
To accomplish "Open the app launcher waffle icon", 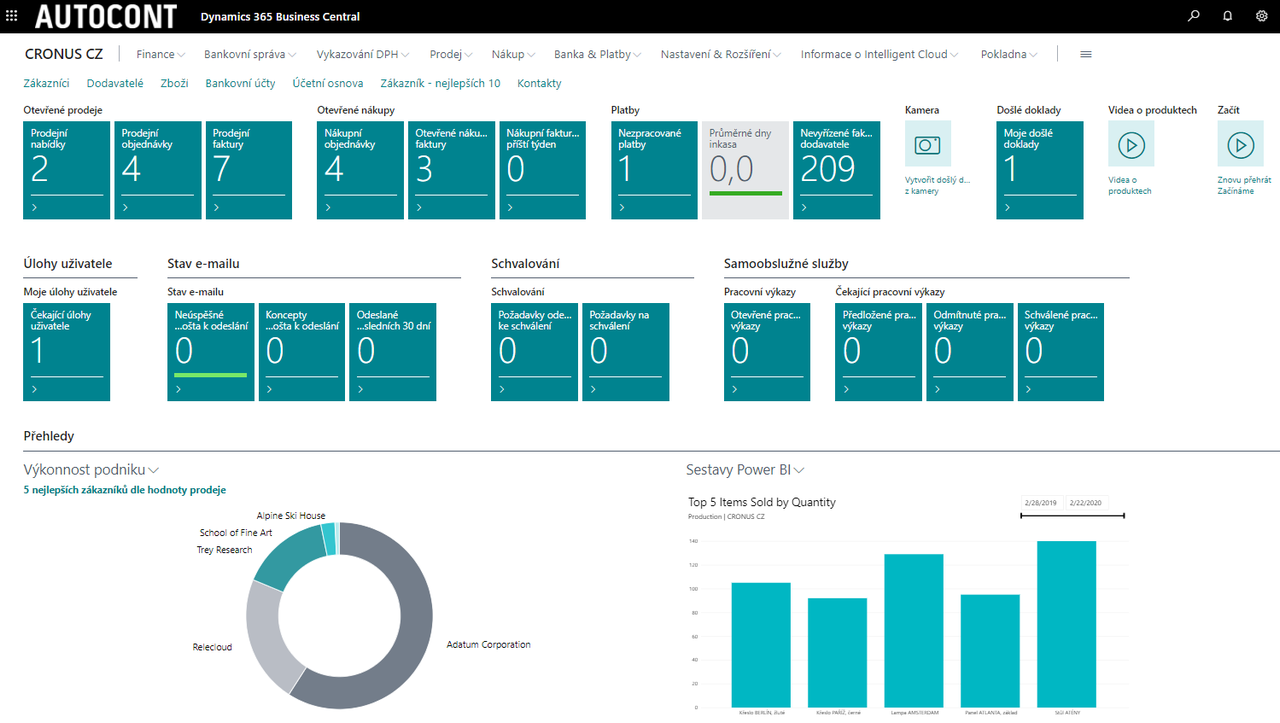I will click(12, 16).
